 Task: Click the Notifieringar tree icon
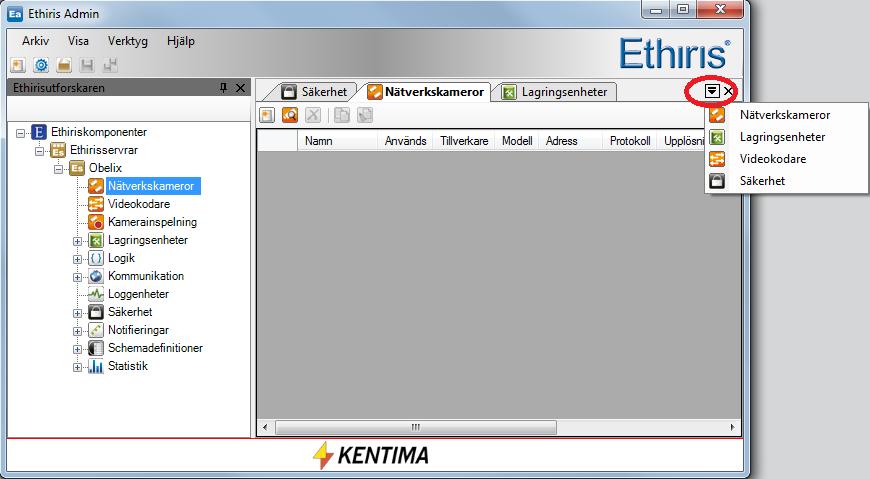click(96, 330)
